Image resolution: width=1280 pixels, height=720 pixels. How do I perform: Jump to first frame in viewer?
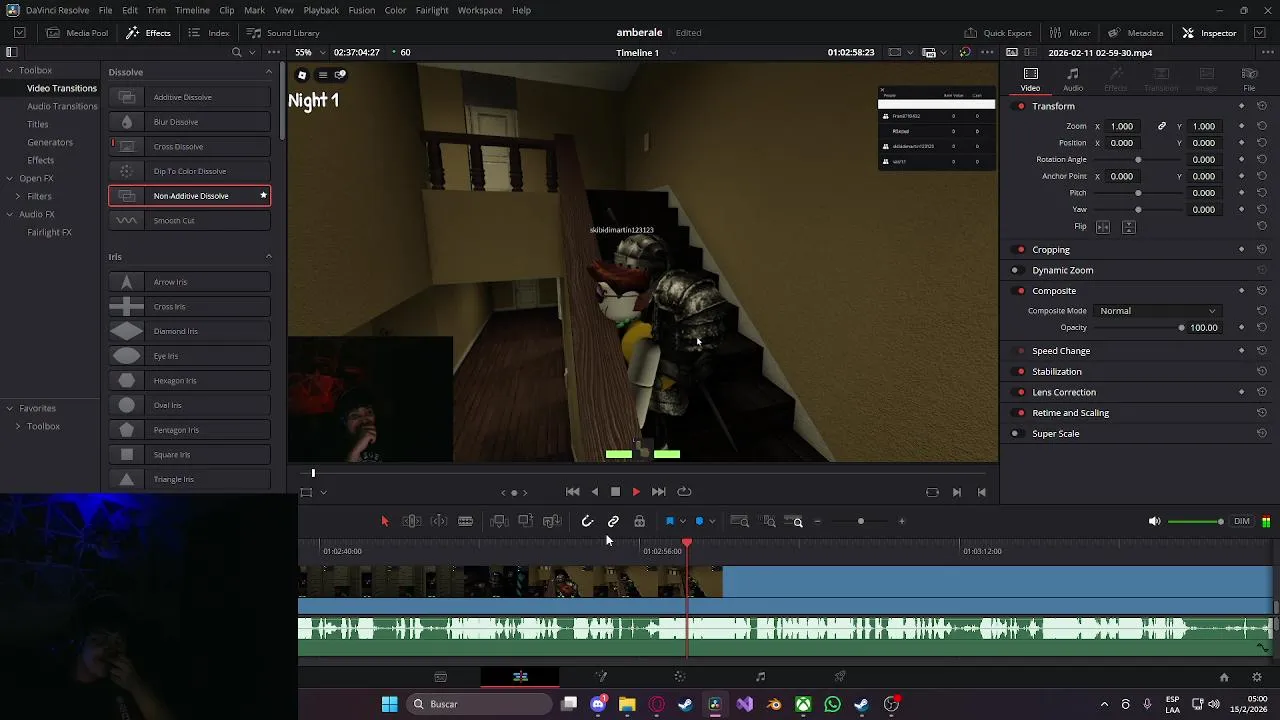573,492
